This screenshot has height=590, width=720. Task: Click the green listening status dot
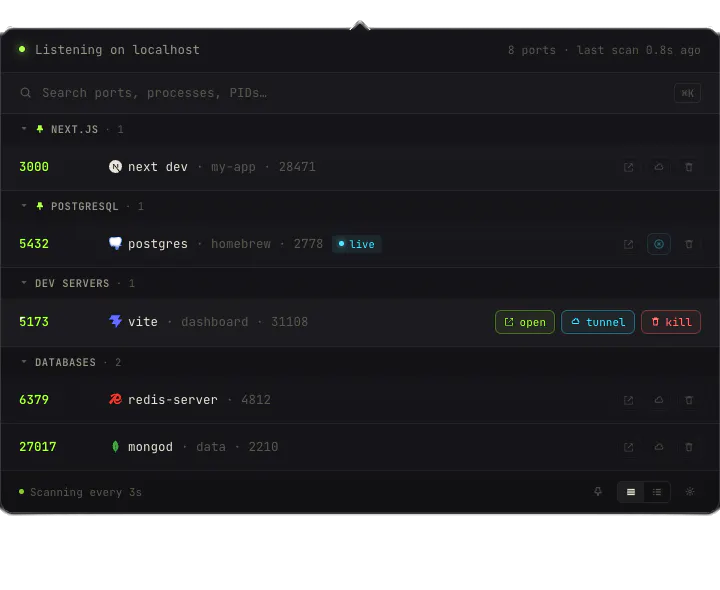point(22,49)
